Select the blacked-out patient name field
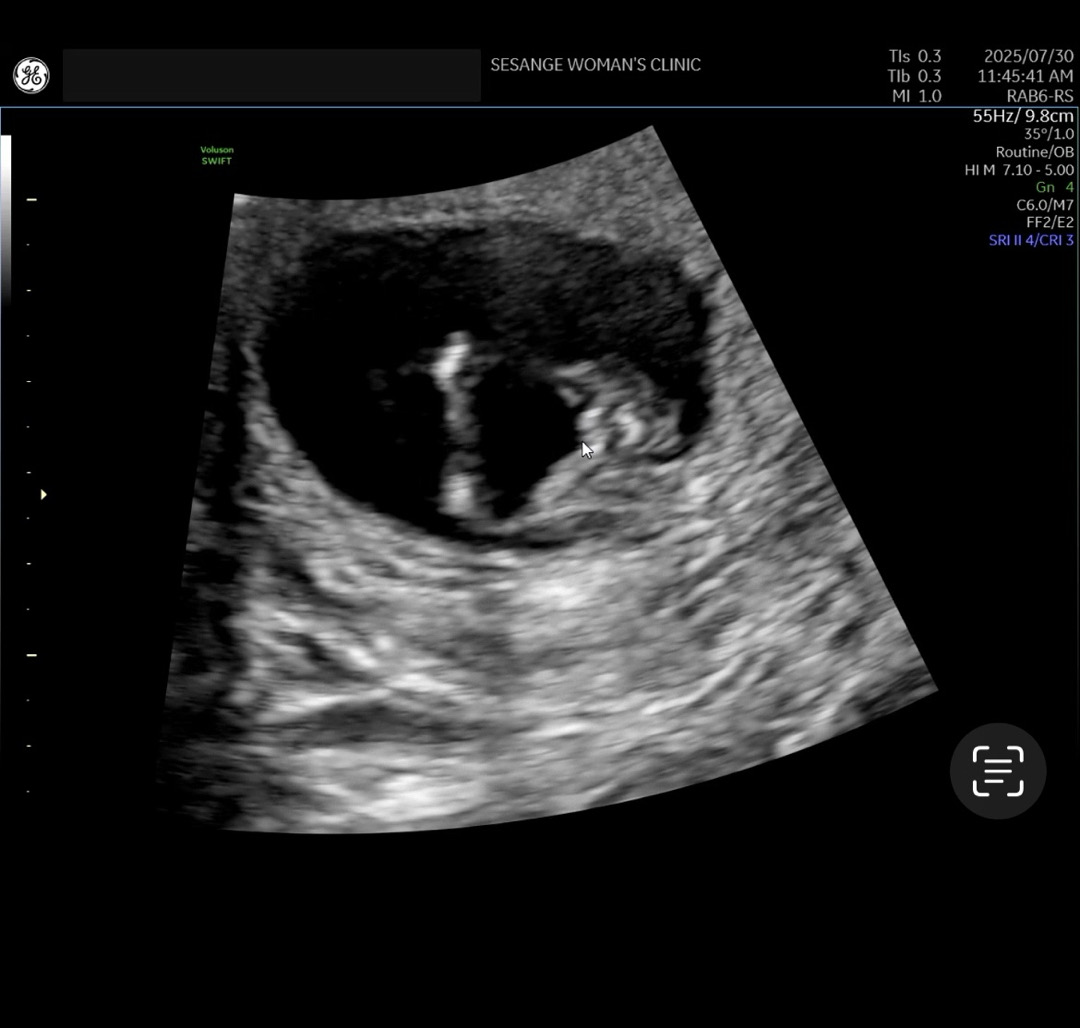 click(271, 76)
